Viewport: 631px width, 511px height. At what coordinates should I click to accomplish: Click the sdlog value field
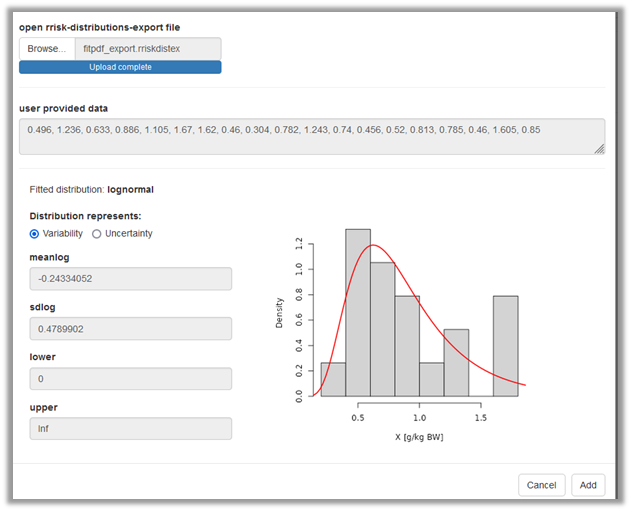point(125,329)
